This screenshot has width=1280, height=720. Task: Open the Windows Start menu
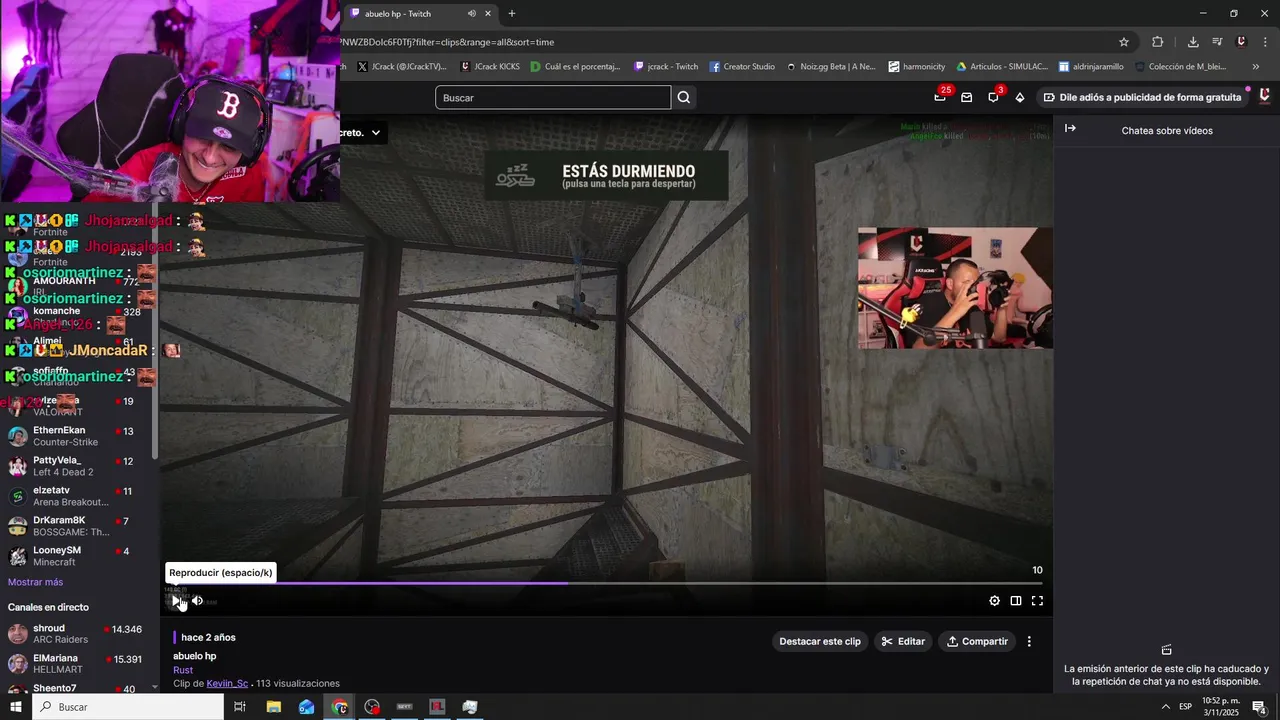point(16,707)
